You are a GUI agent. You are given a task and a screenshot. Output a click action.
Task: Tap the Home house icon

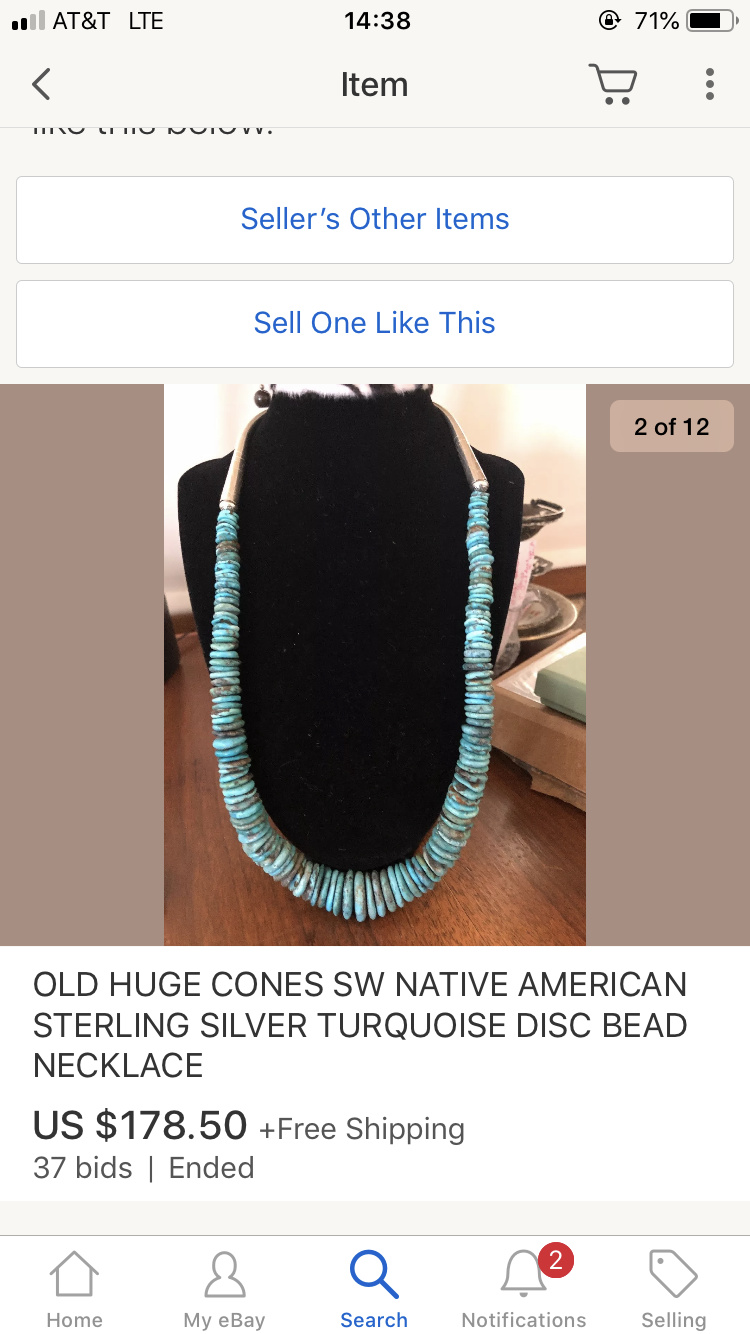point(74,1274)
